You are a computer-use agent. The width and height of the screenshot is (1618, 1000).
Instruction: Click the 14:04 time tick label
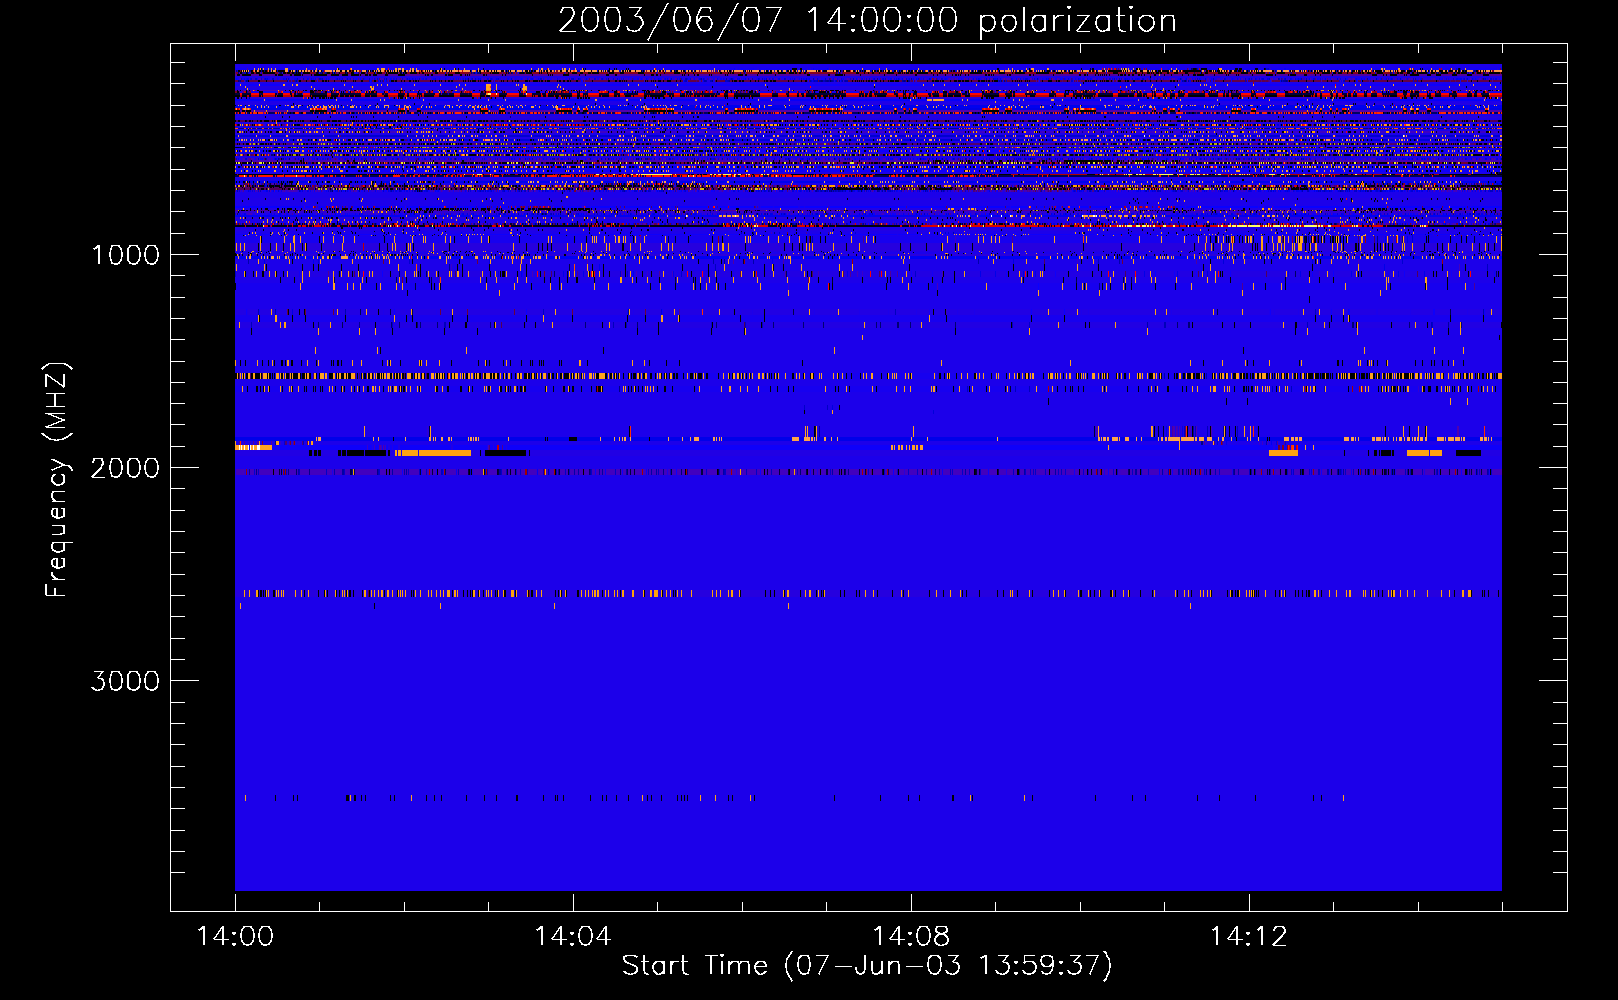point(573,937)
